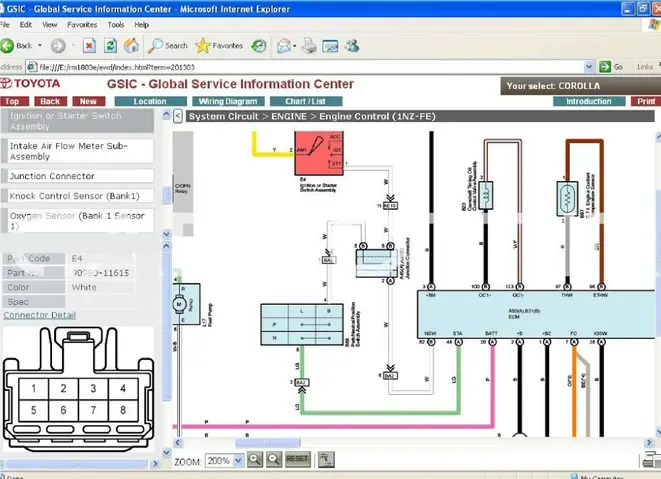Open the address bar dropdown

pyautogui.click(x=589, y=67)
